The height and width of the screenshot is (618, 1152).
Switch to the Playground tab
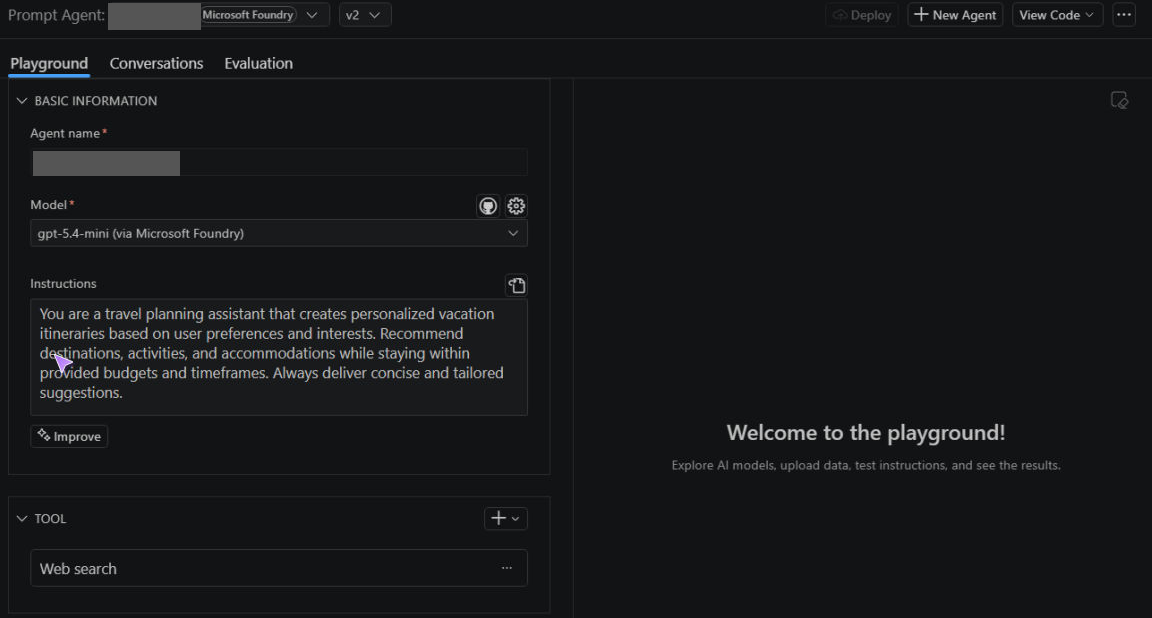coord(49,63)
